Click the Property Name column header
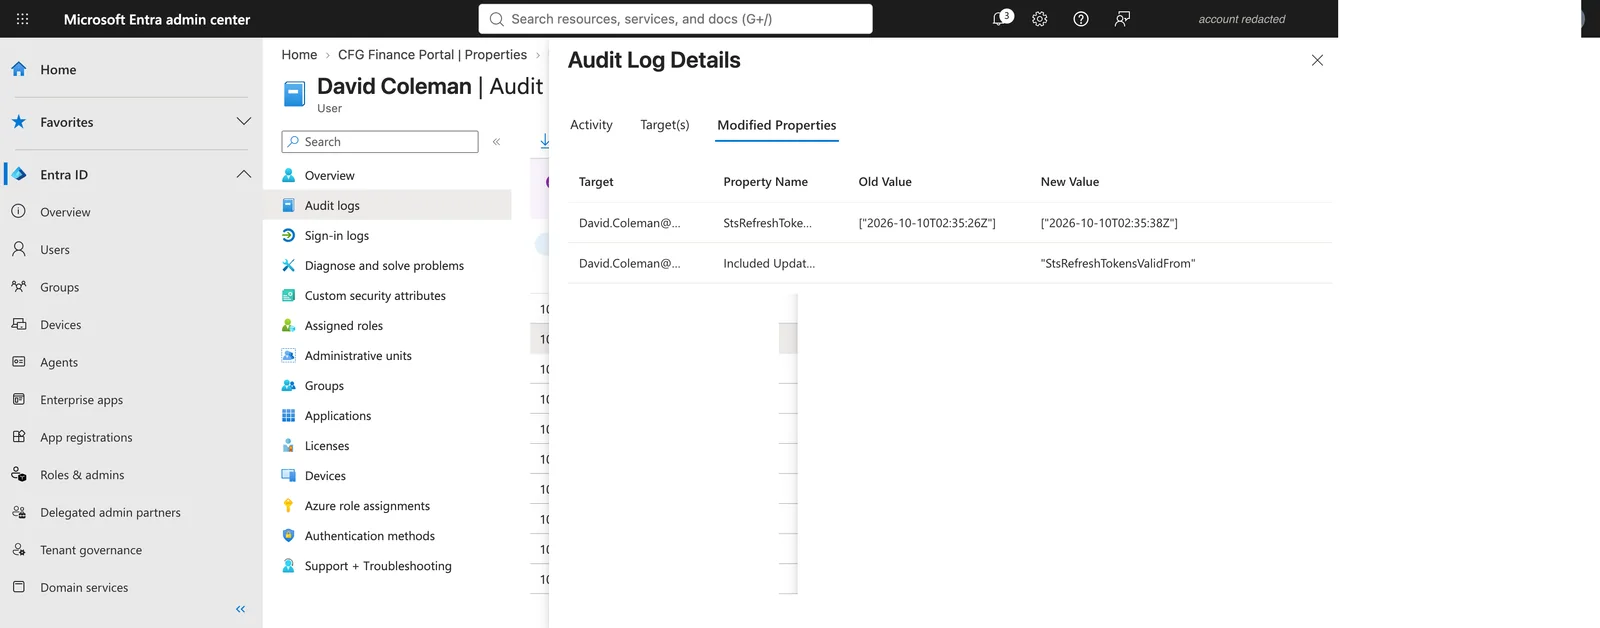This screenshot has height=628, width=1600. tap(765, 182)
